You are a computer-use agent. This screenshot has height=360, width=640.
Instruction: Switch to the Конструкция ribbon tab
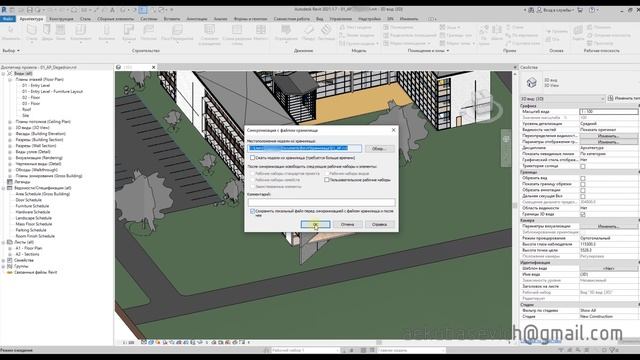(x=61, y=19)
